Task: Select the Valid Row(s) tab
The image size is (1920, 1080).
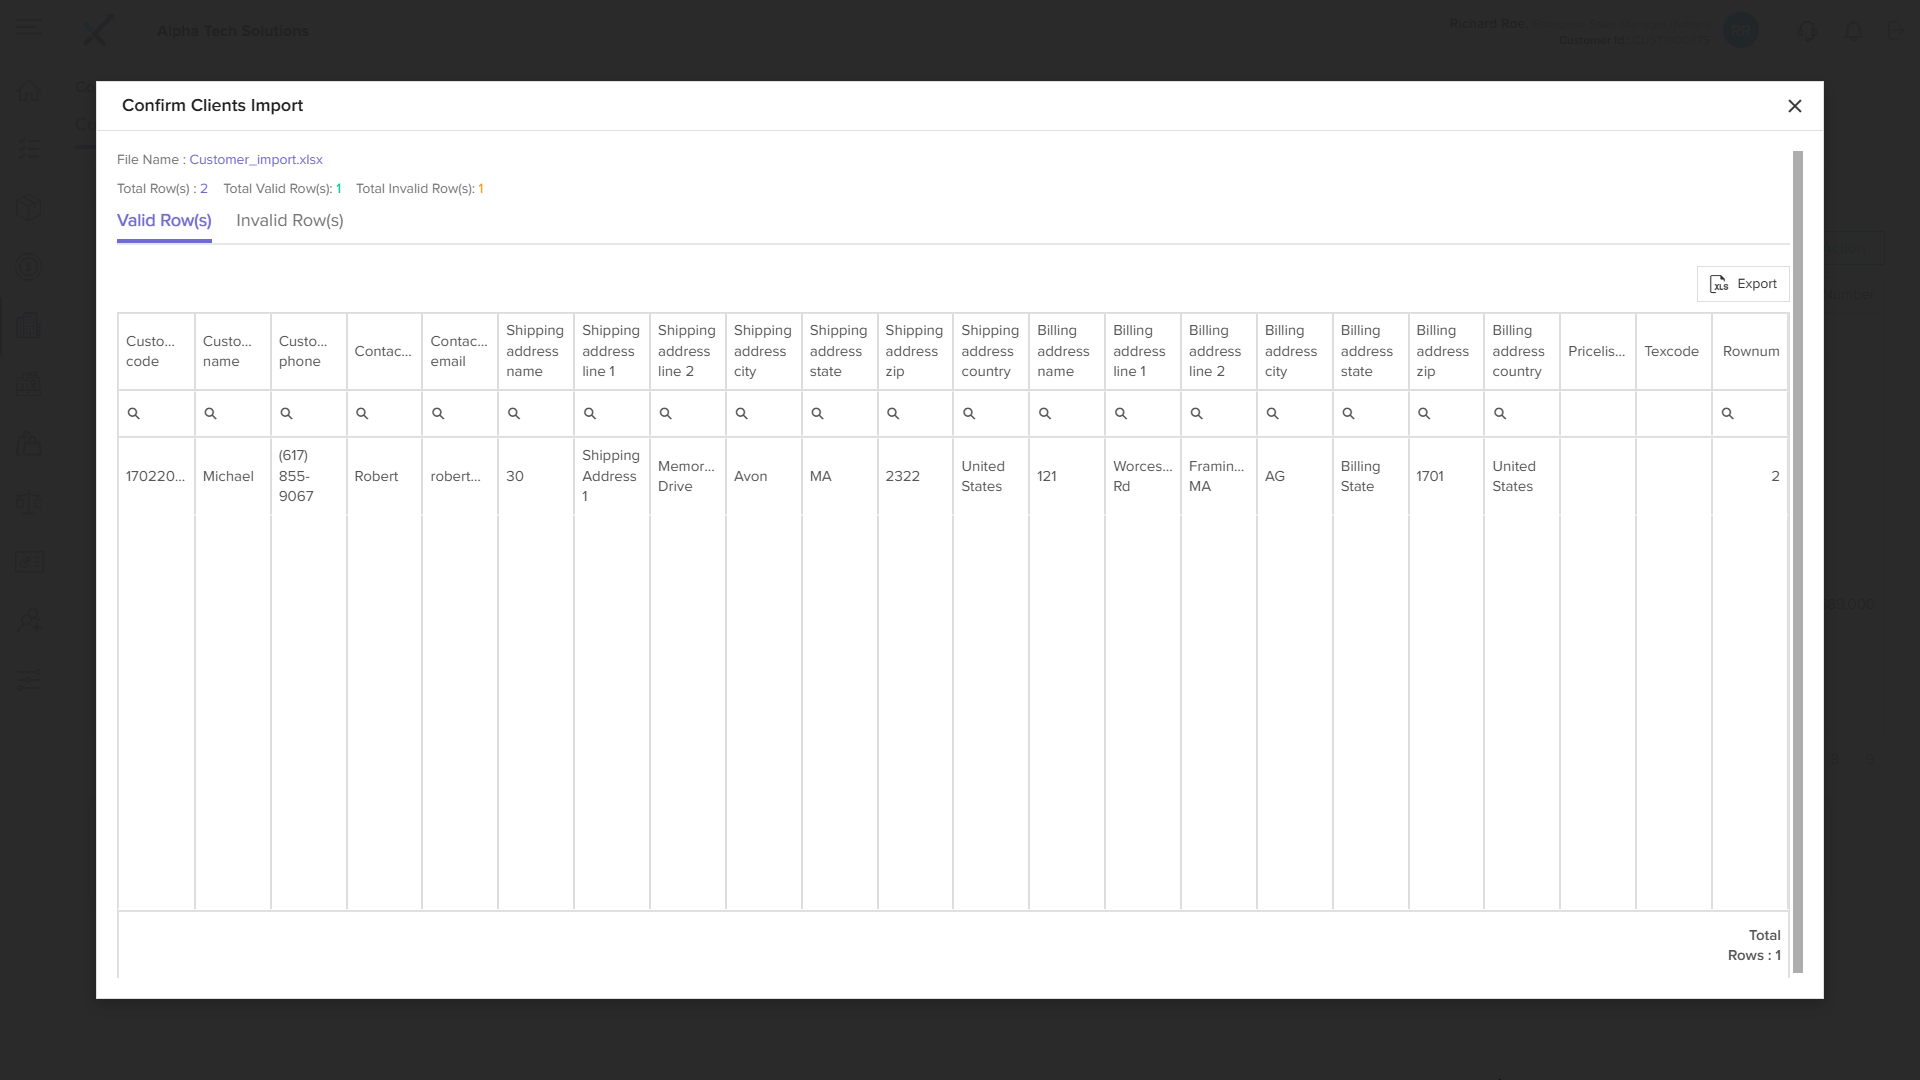Action: coord(164,221)
